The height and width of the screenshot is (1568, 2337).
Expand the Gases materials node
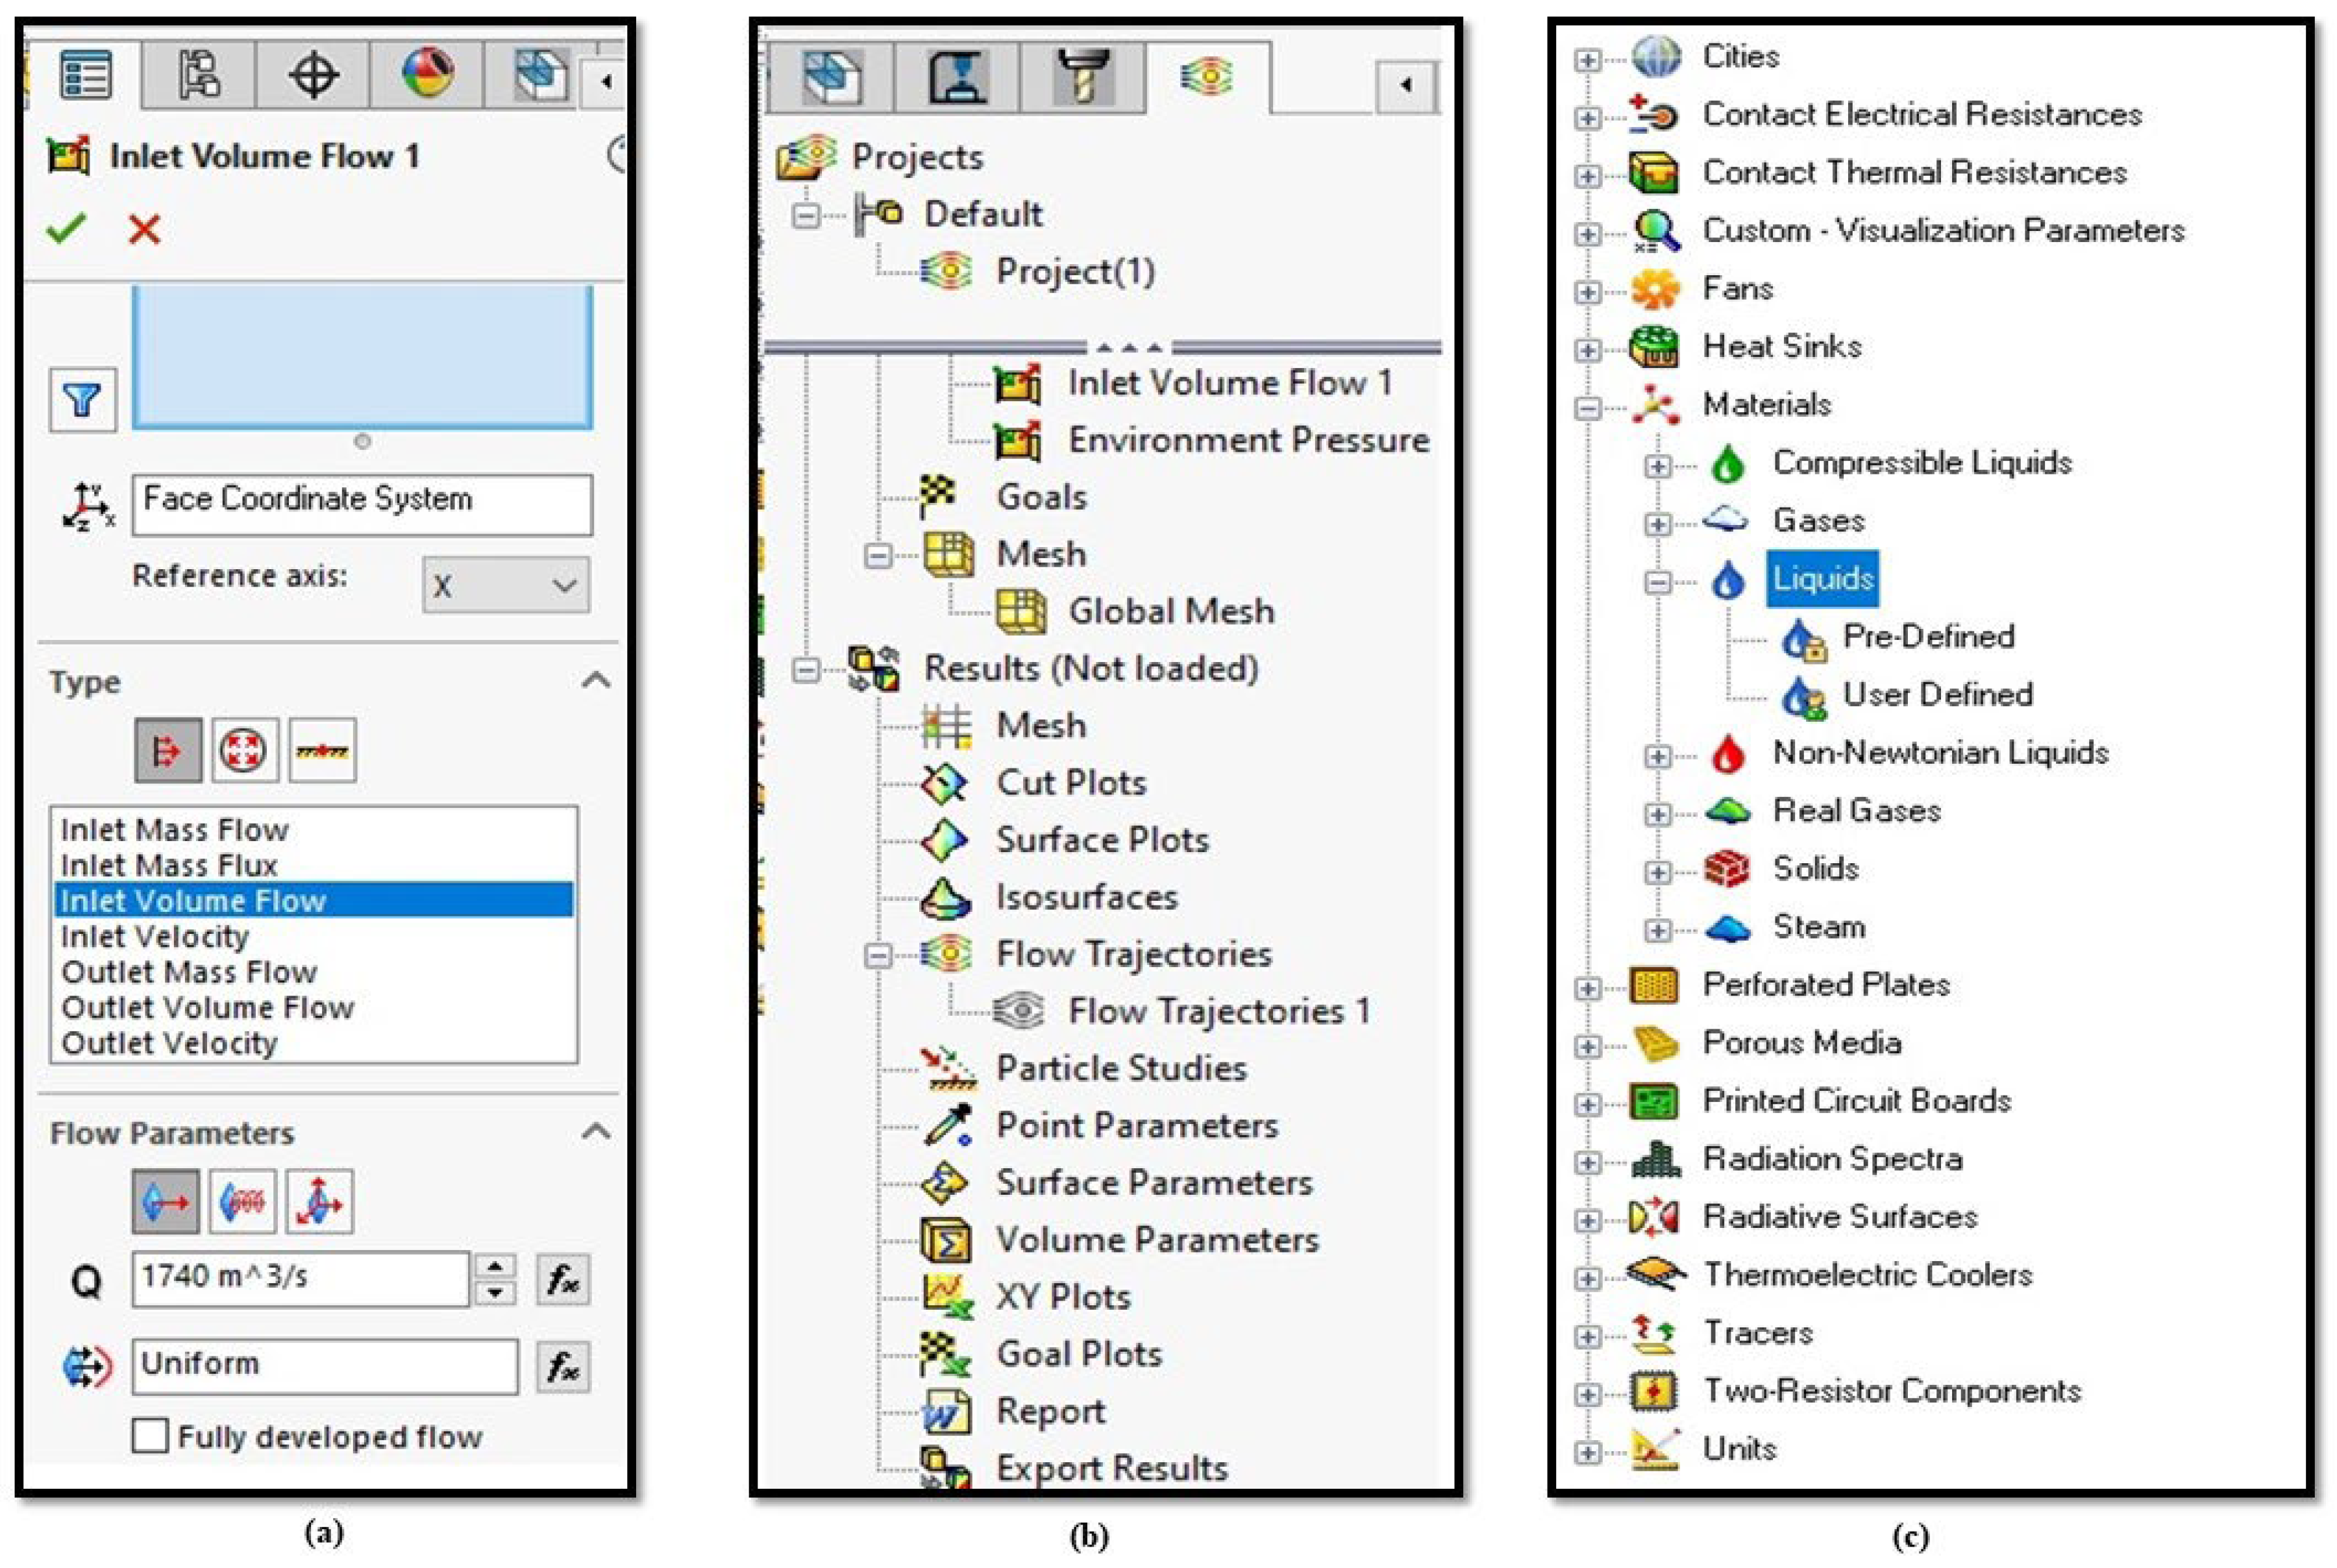coord(1657,523)
